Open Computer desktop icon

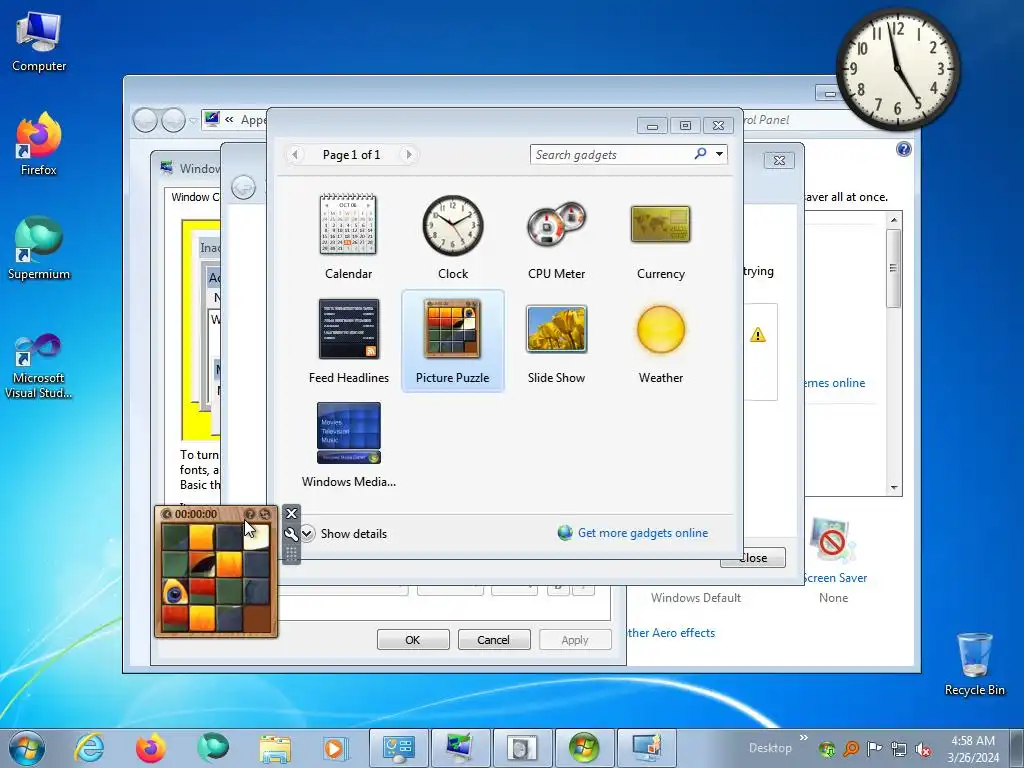pos(39,42)
